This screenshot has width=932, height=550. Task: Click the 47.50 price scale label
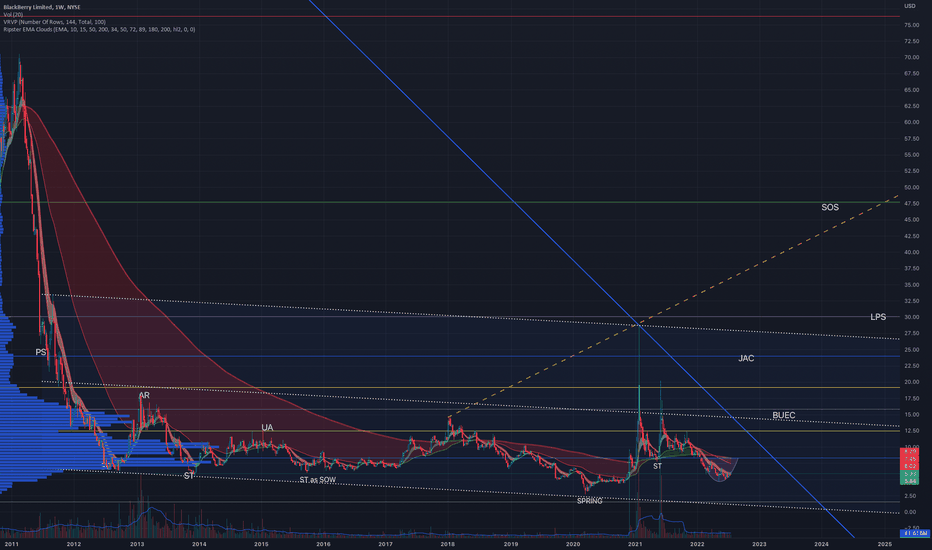tap(912, 203)
